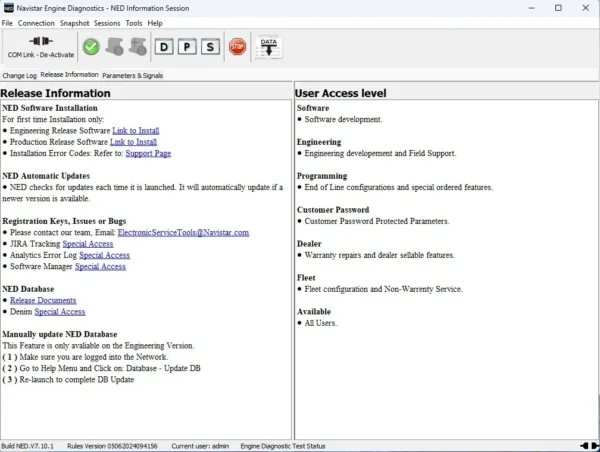Click the Available access level heading
The image size is (600, 452).
(314, 312)
